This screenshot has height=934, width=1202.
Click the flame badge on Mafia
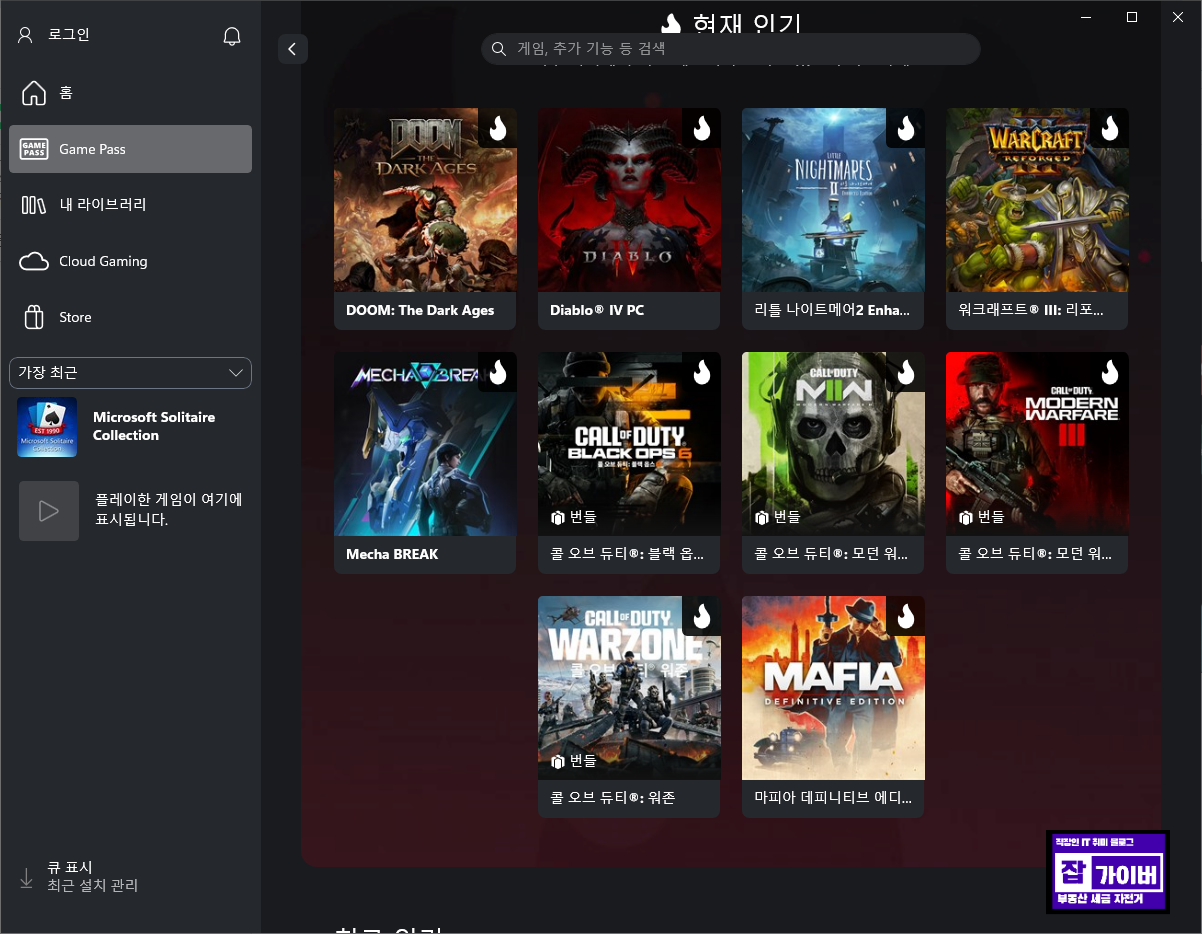(x=906, y=616)
